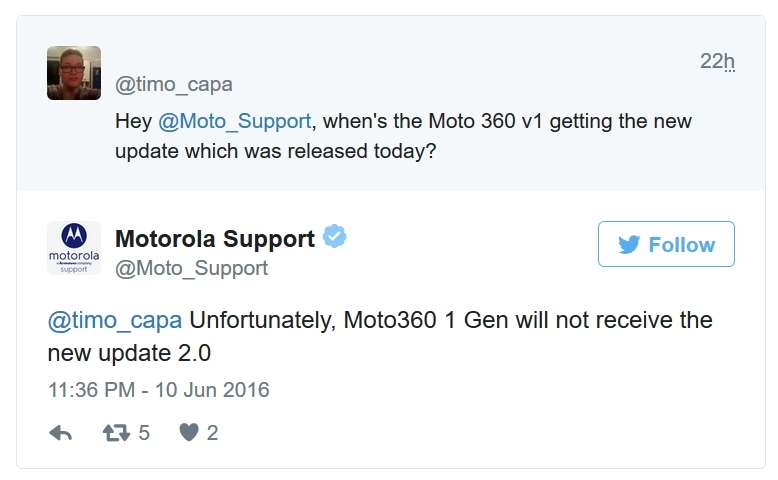Click the 'Unfortunately, Moto360 1 Gen' reply text

coord(323,320)
